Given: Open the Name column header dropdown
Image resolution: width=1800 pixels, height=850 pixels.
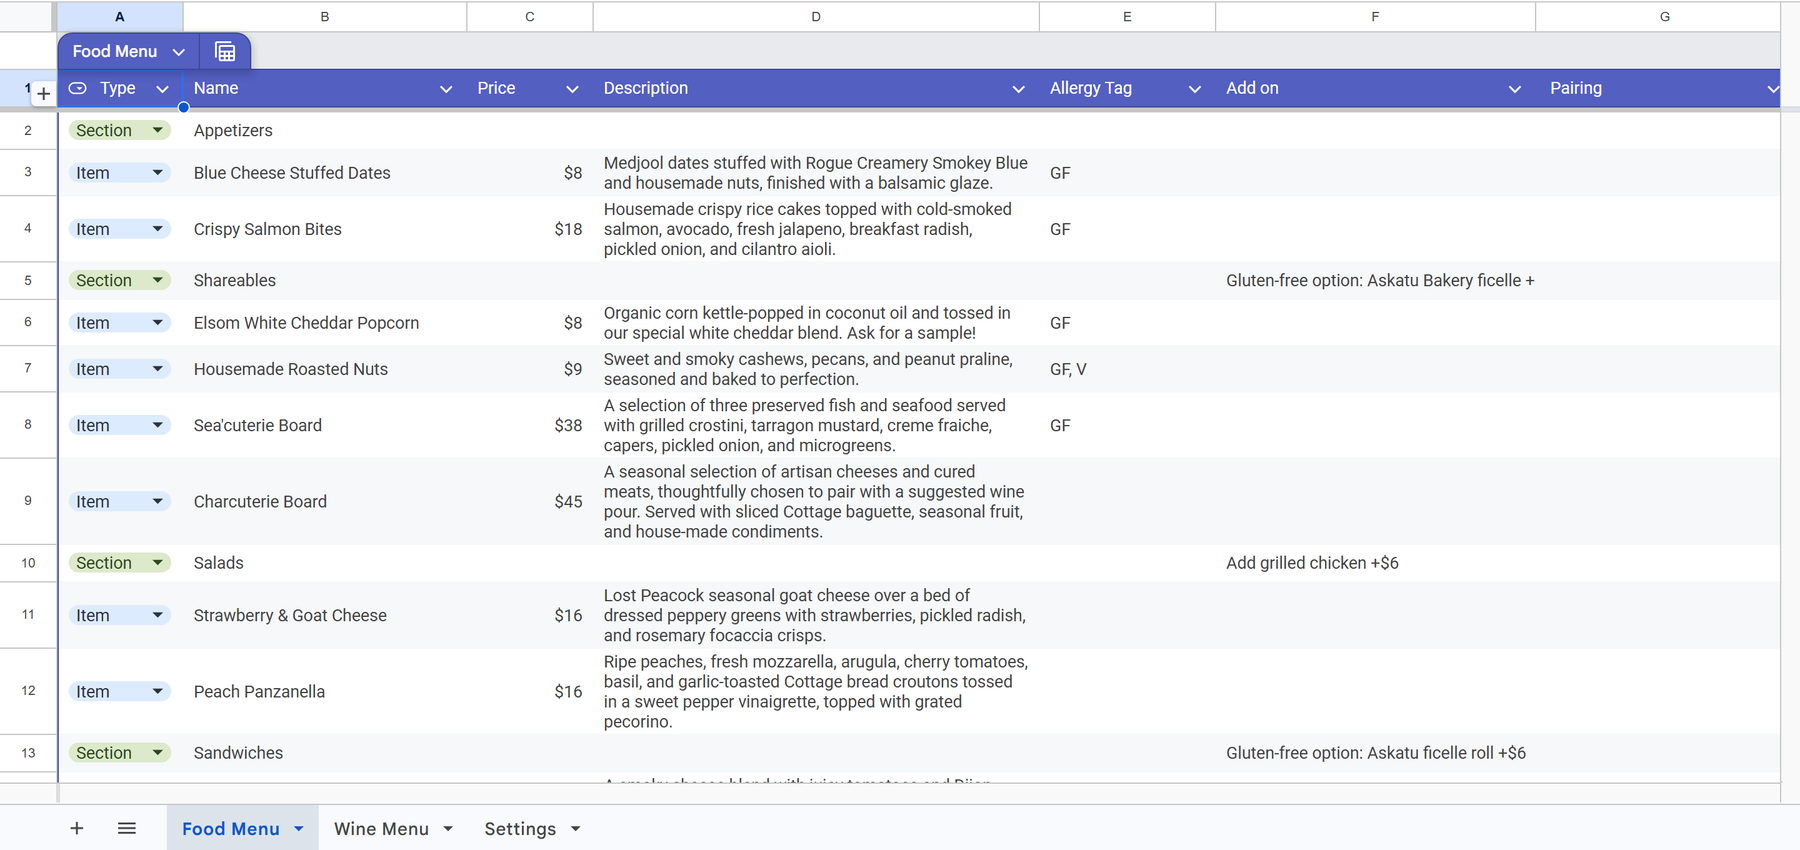Looking at the screenshot, I should tap(446, 89).
